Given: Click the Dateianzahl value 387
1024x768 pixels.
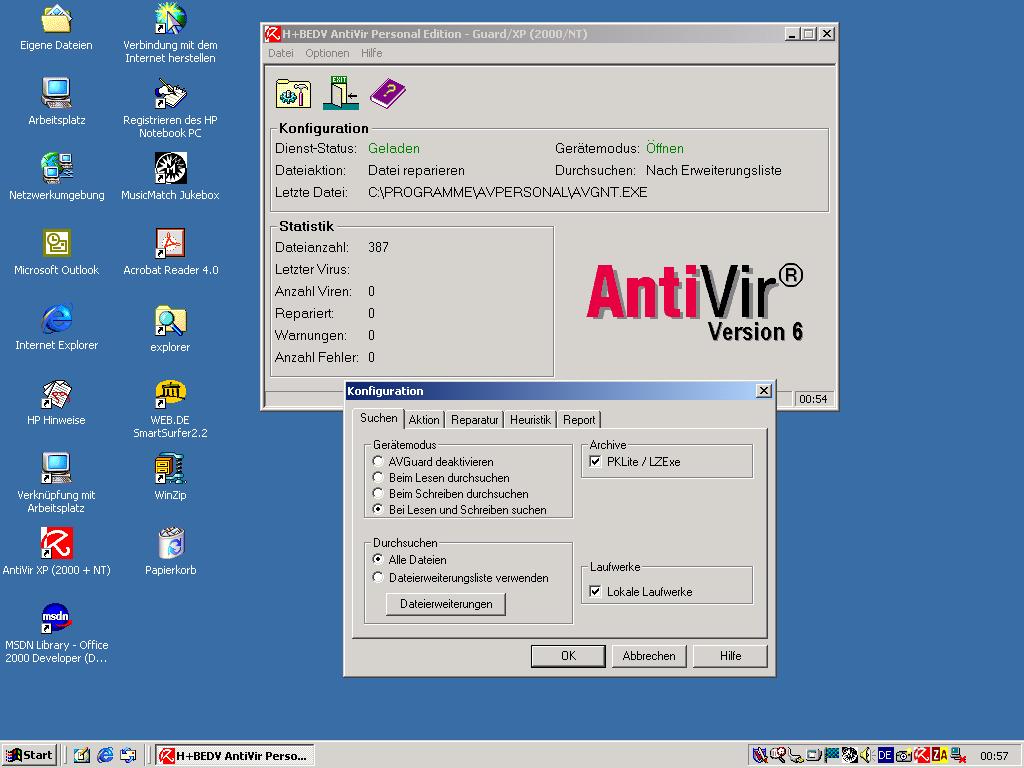Looking at the screenshot, I should pyautogui.click(x=378, y=247).
